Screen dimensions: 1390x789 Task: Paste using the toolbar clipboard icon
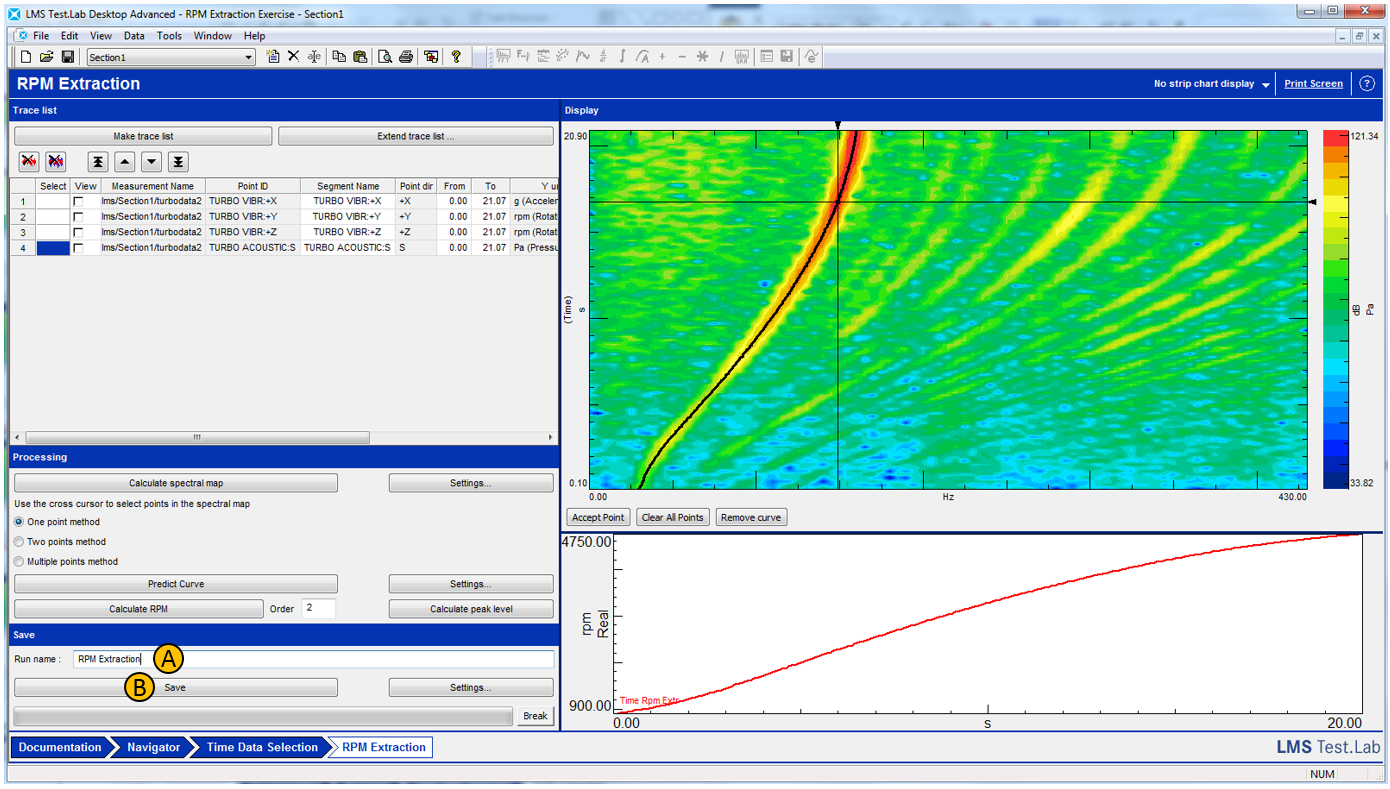(x=360, y=57)
